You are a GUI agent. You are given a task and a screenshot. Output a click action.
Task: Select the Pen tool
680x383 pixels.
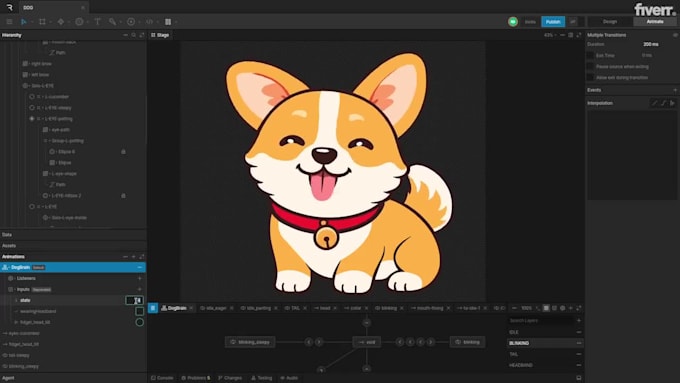point(61,21)
